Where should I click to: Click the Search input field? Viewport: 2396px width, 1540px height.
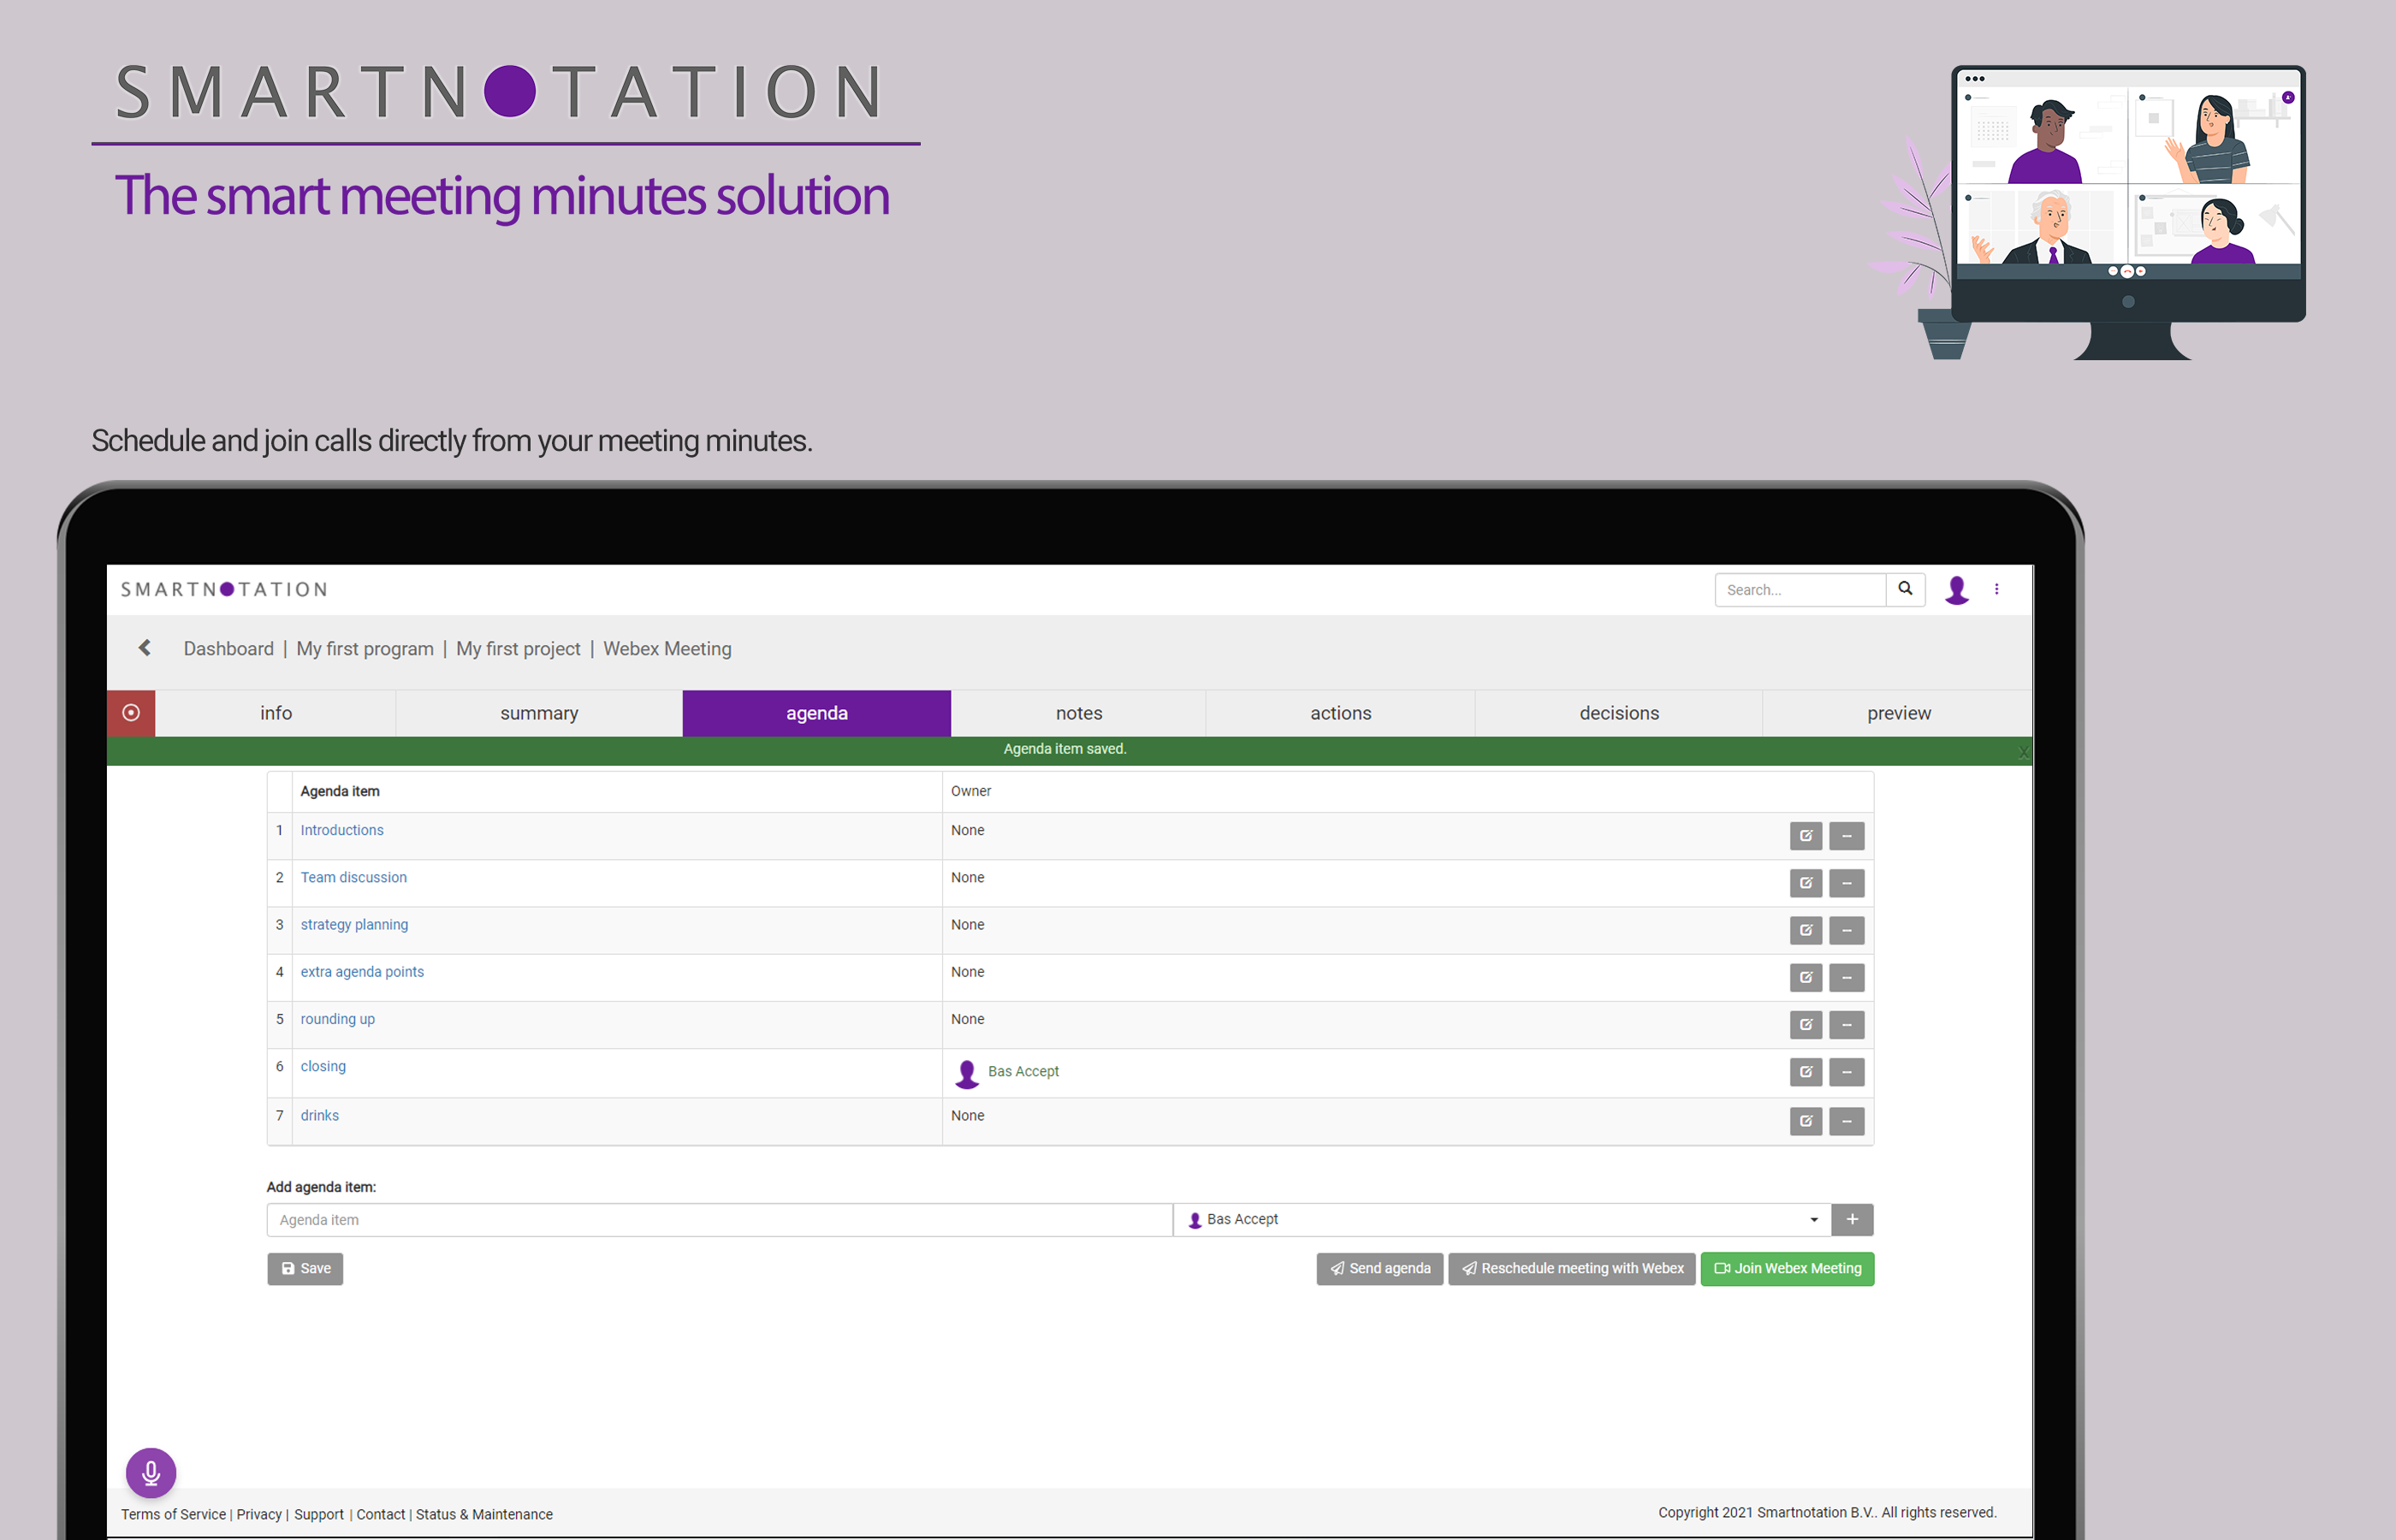[1800, 589]
